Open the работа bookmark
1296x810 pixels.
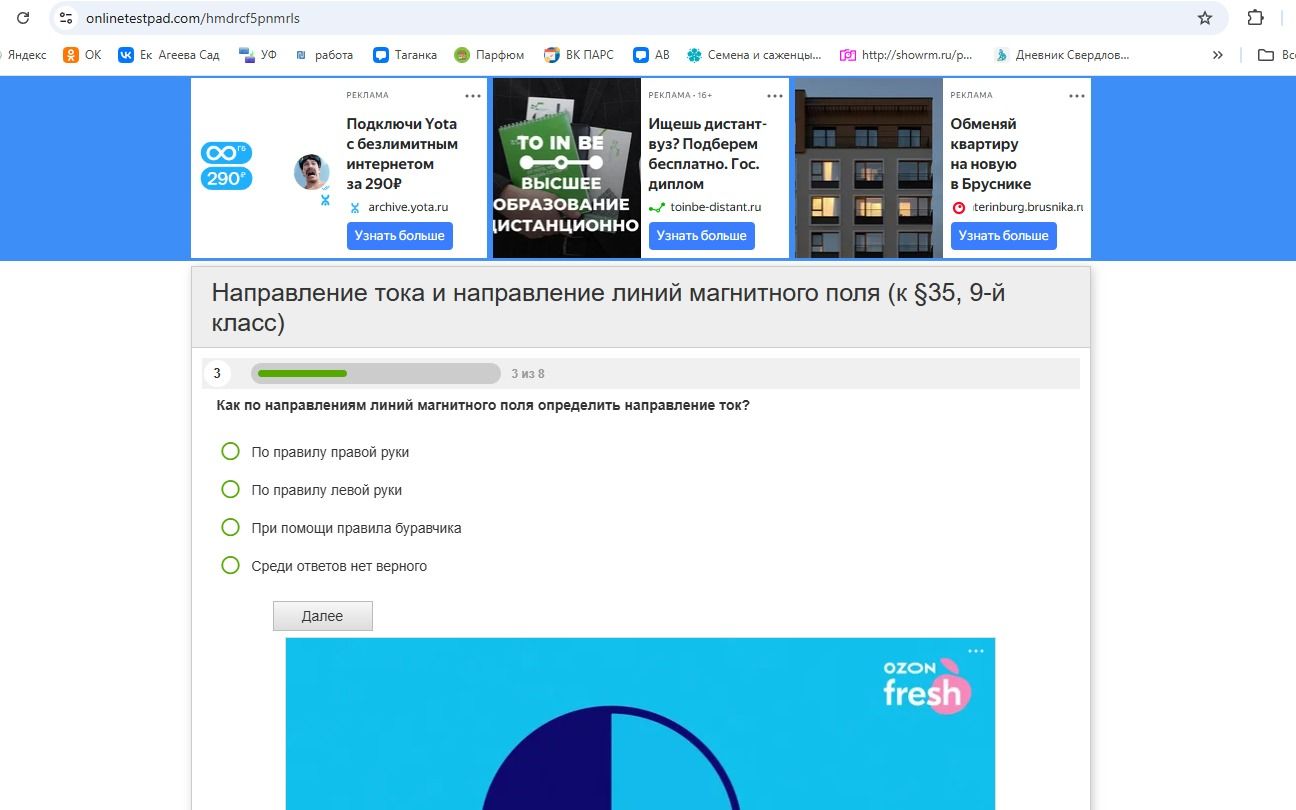coord(324,55)
